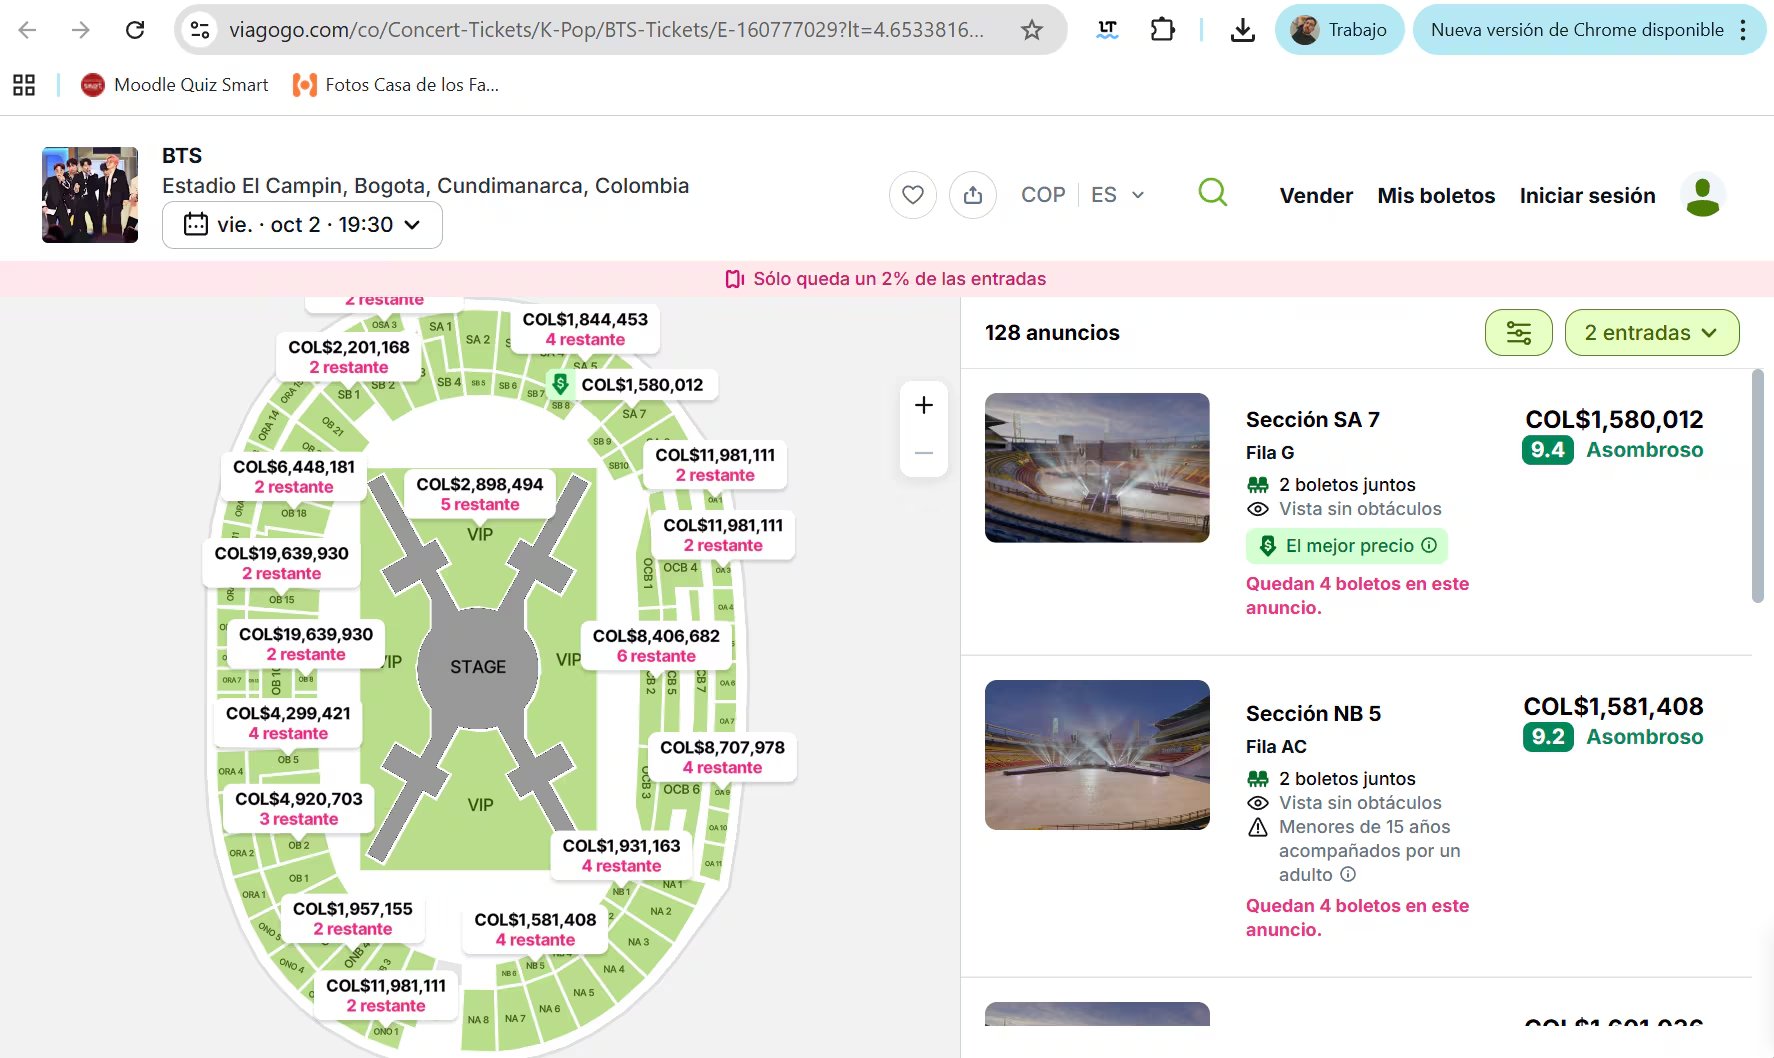The image size is (1774, 1058).
Task: Click the map zoom in control
Action: pos(923,404)
